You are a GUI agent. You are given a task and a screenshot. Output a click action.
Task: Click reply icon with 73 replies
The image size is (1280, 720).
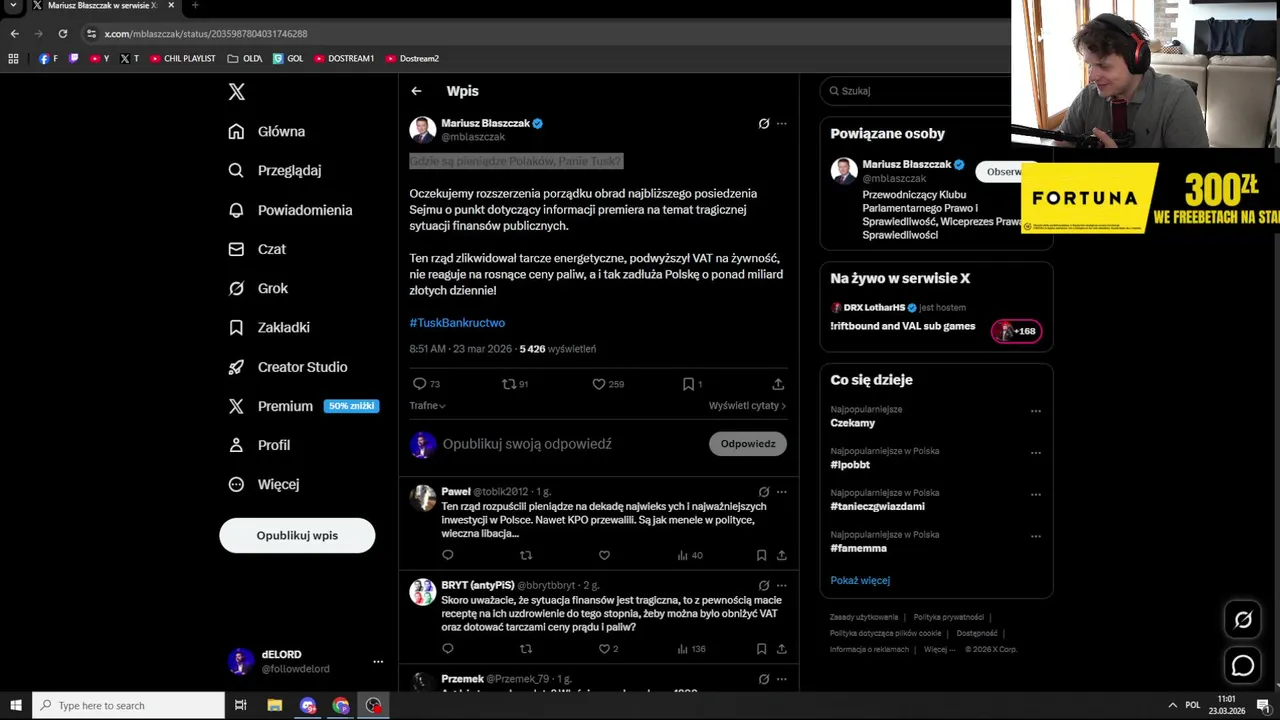pos(426,384)
